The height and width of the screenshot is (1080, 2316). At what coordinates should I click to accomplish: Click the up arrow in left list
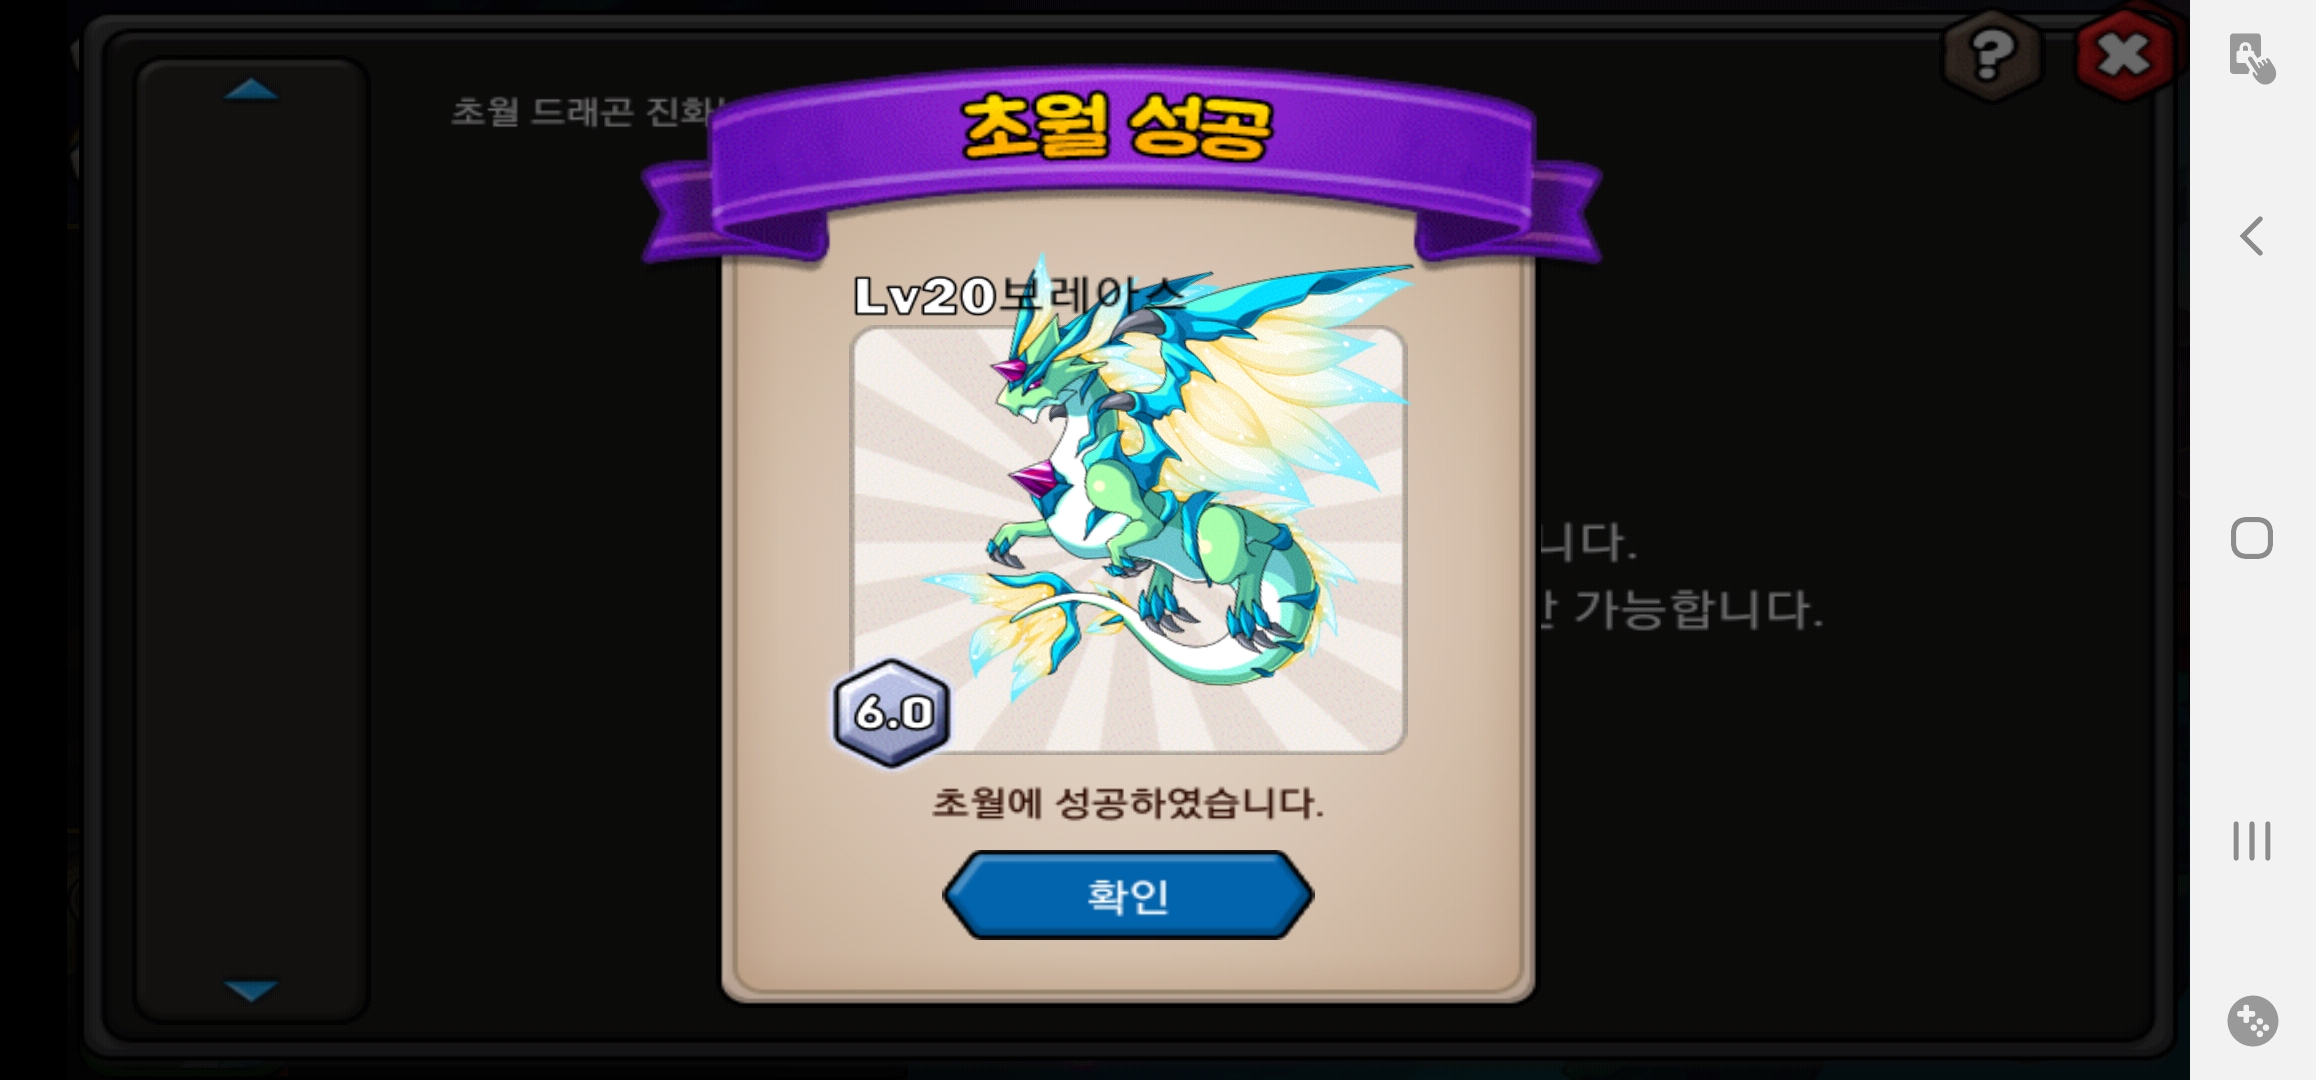pyautogui.click(x=252, y=90)
